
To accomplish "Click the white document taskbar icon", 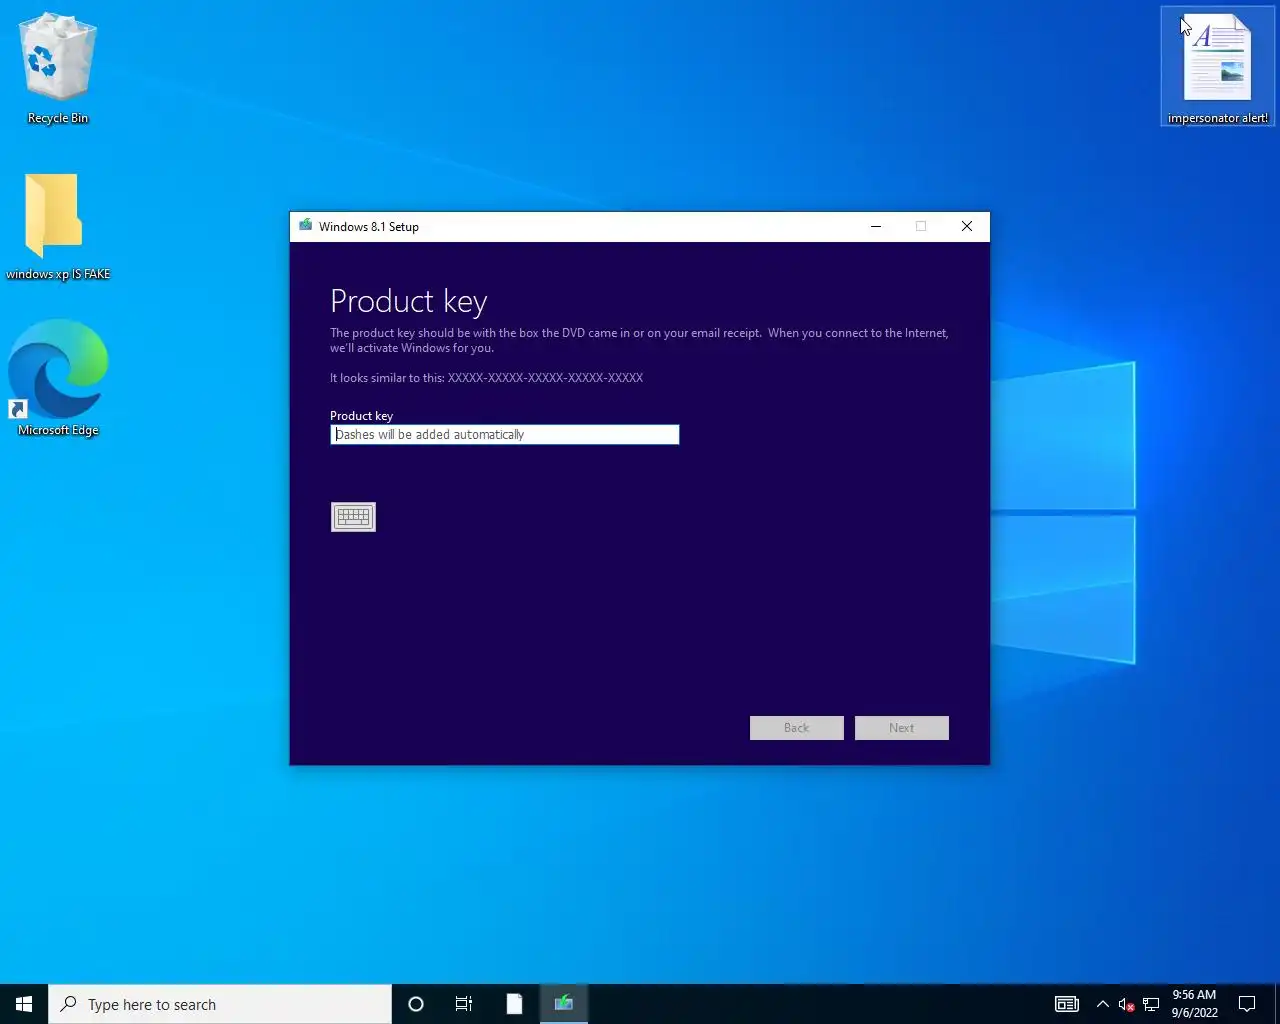I will click(x=514, y=1004).
